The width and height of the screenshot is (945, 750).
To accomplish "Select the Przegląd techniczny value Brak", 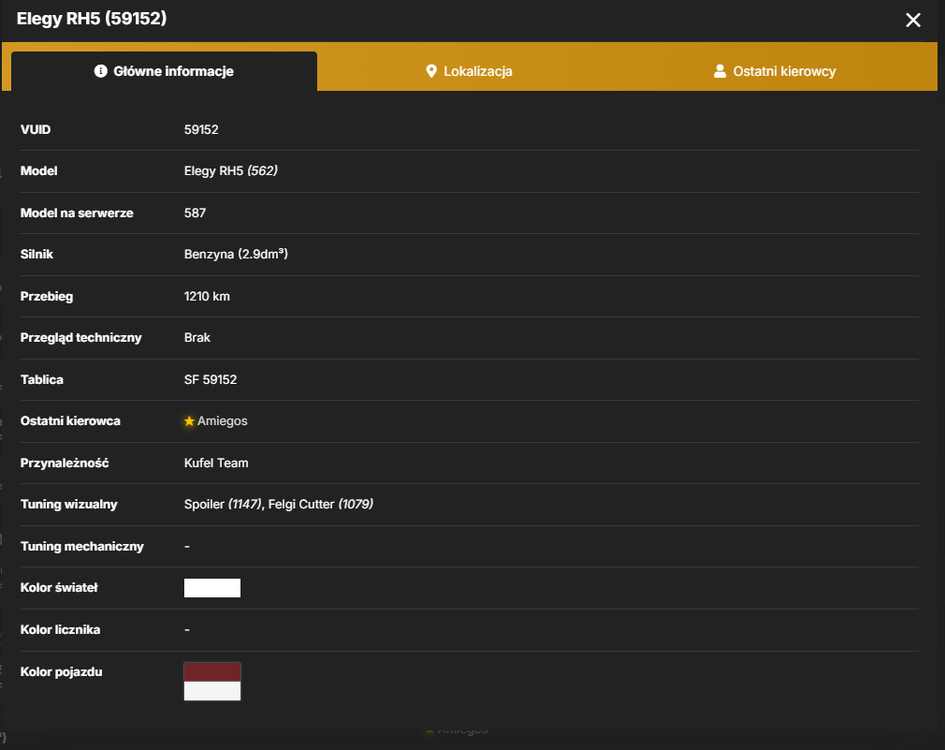I will [x=197, y=338].
